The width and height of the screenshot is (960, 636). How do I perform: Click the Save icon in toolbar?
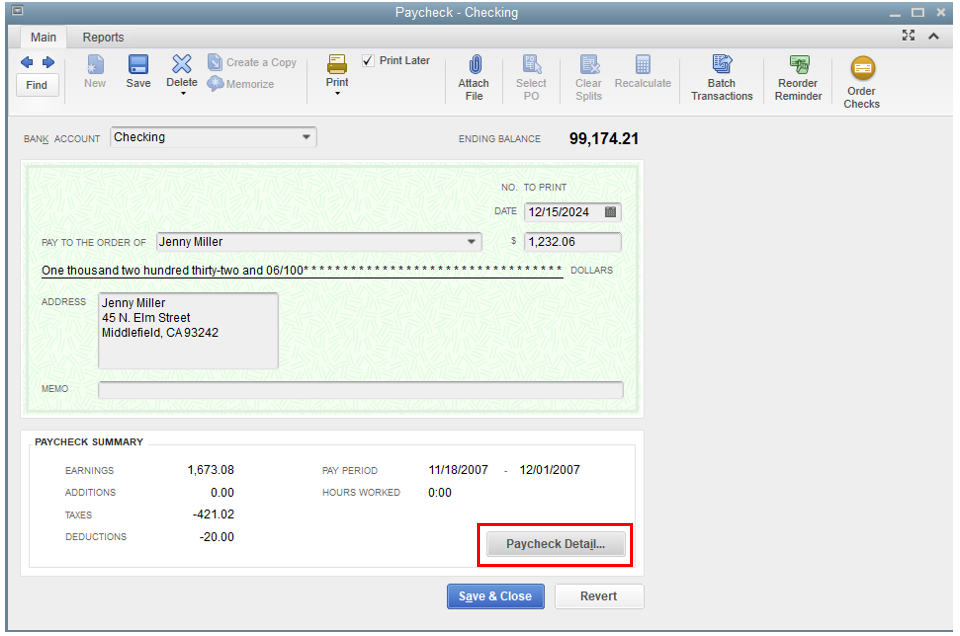coord(138,66)
